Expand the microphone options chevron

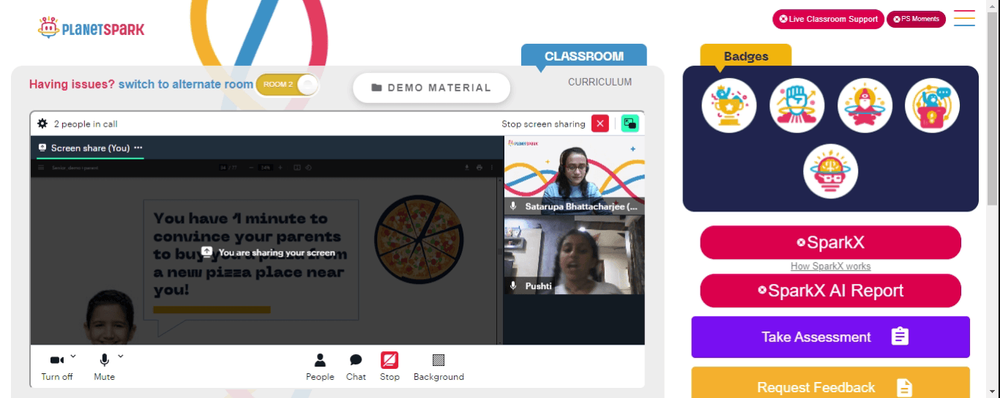[x=121, y=356]
